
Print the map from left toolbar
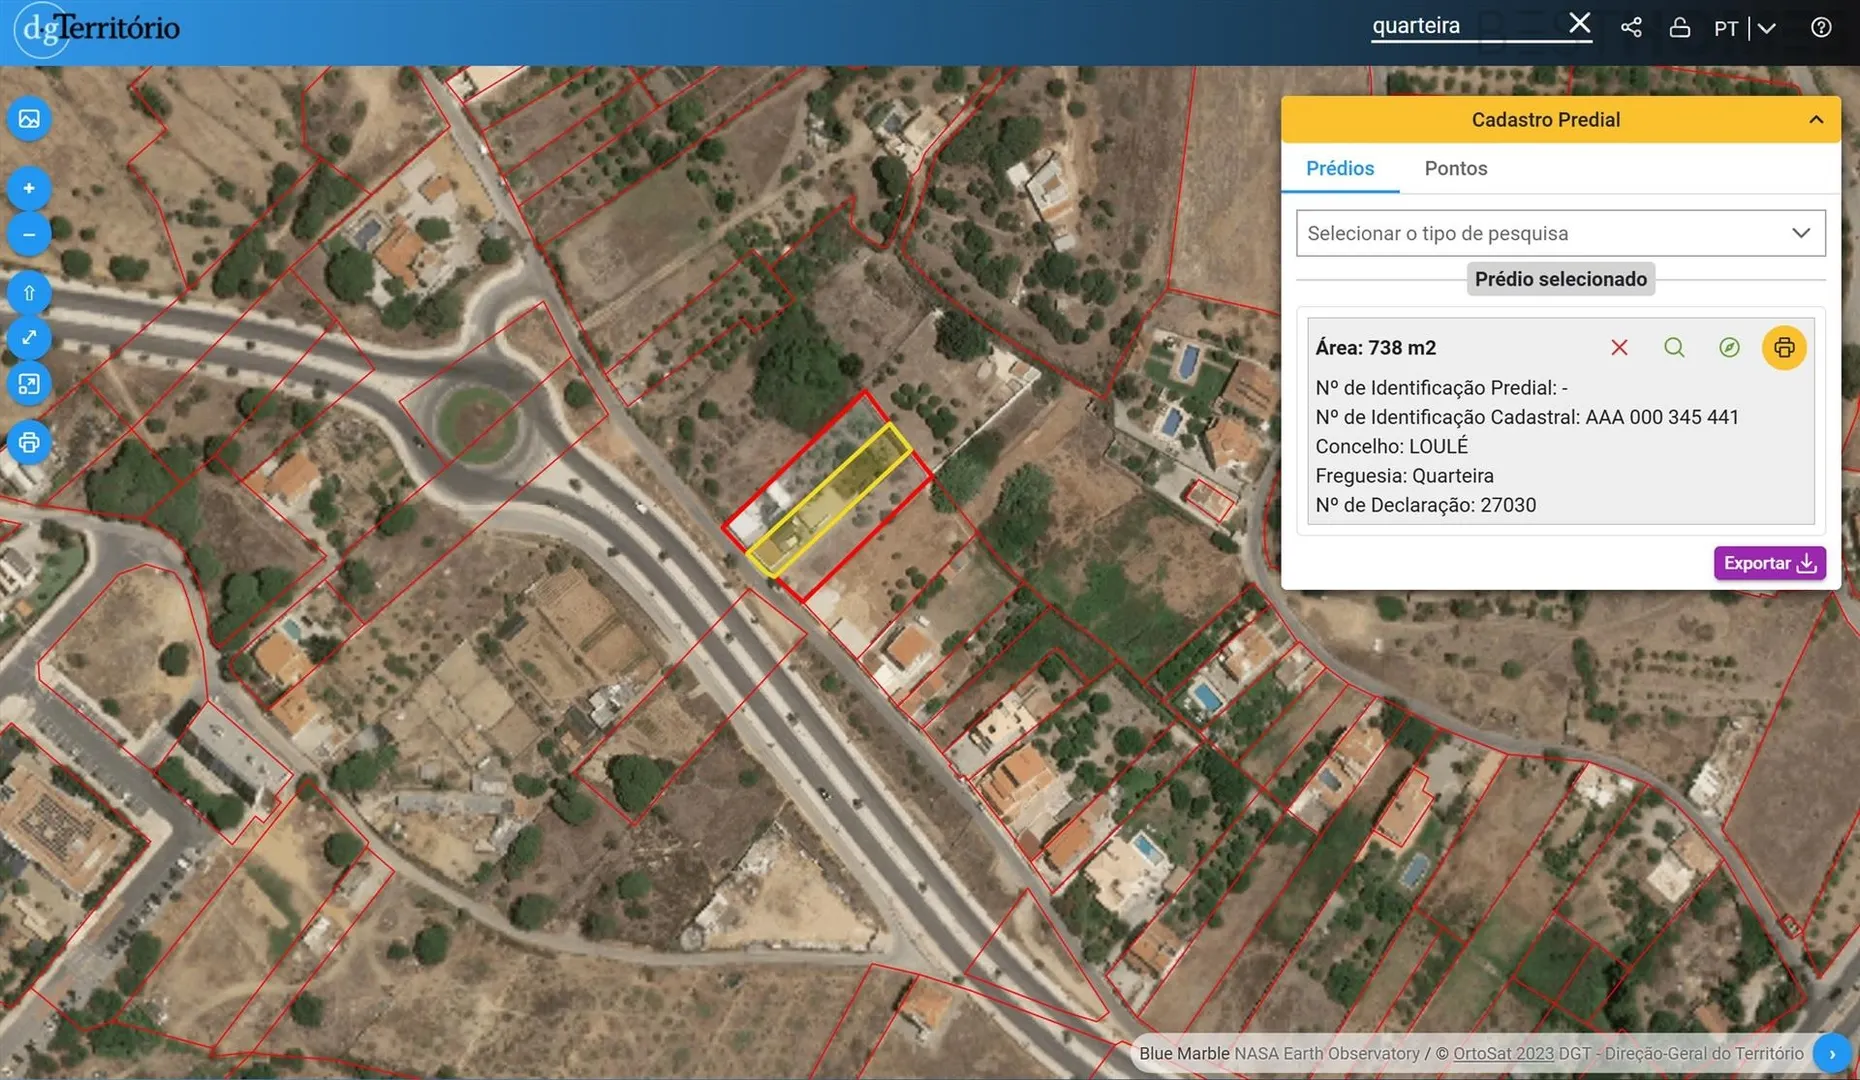[x=29, y=442]
